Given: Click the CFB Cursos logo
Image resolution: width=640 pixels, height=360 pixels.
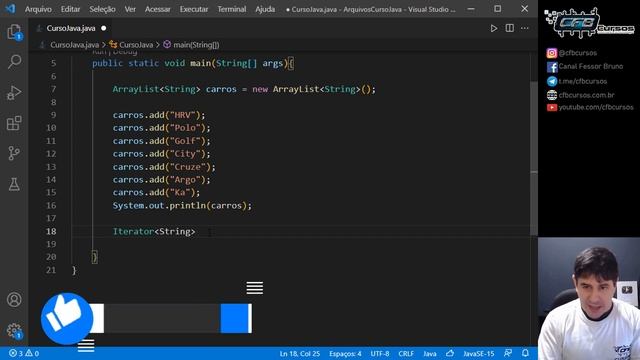Looking at the screenshot, I should click(x=589, y=23).
